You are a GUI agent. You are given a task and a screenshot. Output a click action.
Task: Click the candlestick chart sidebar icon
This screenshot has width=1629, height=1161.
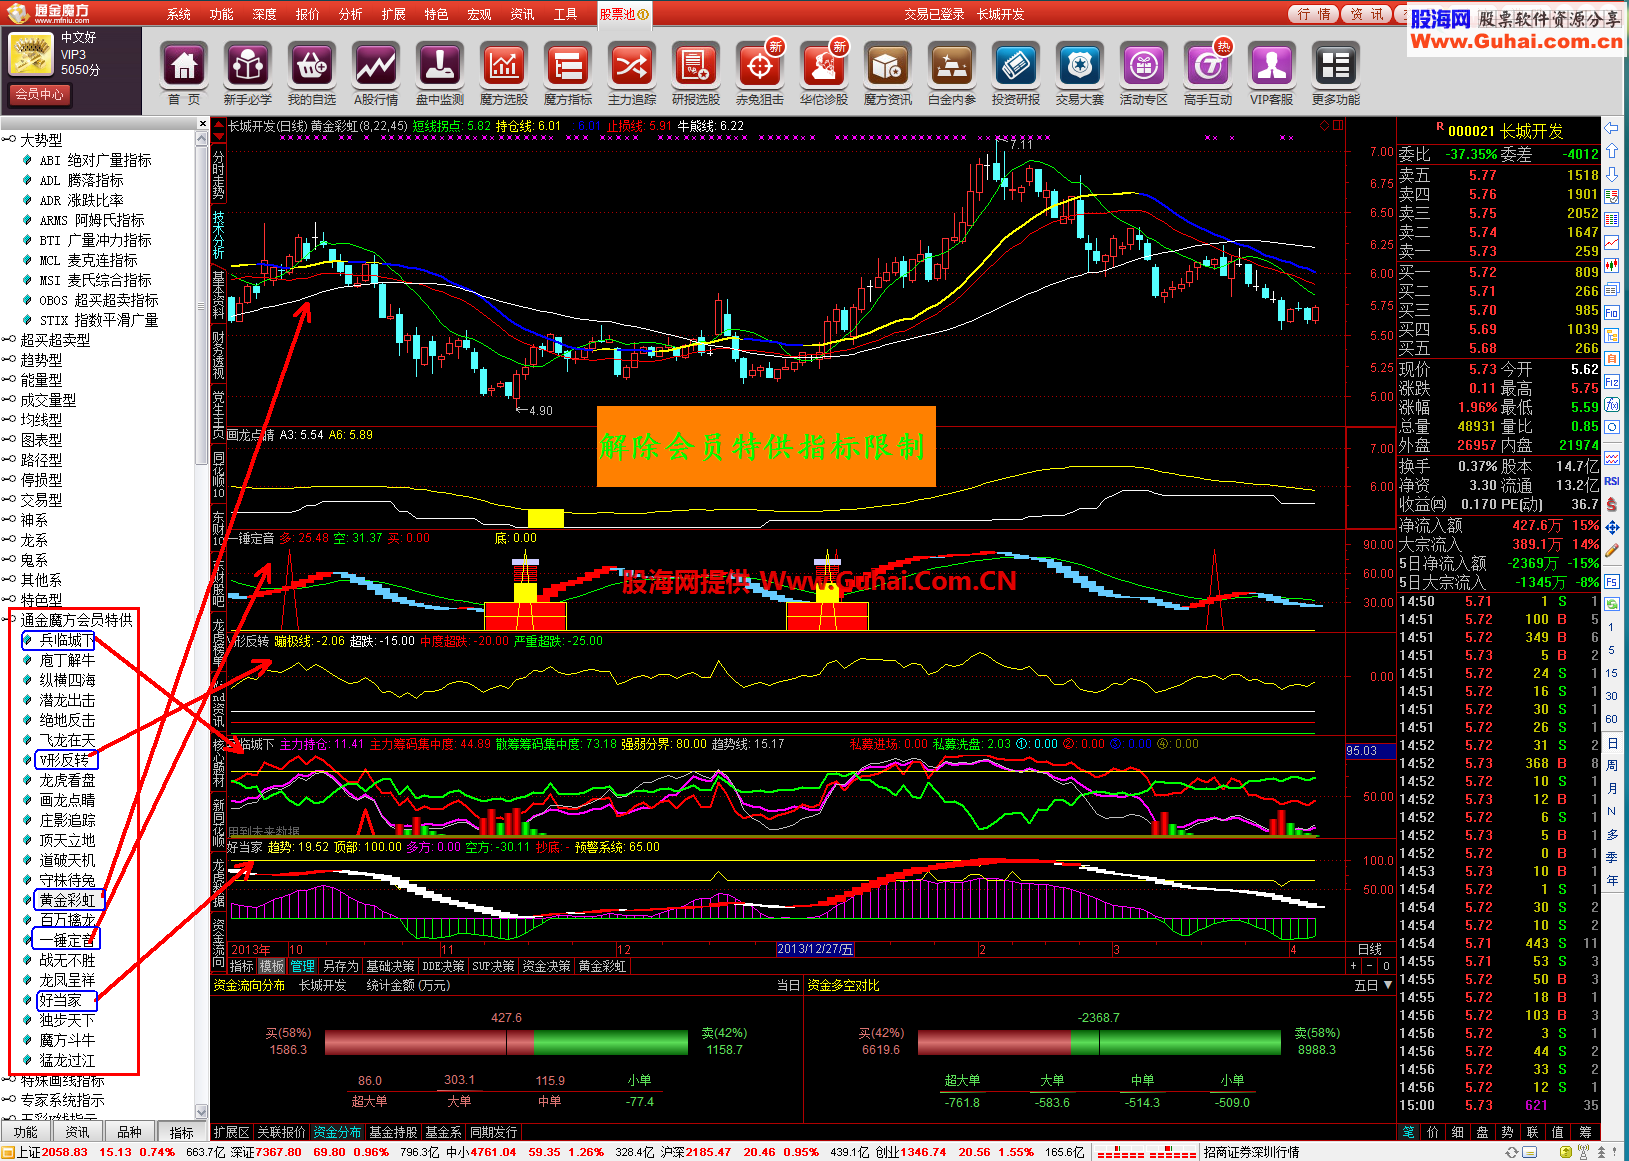pos(1612,266)
